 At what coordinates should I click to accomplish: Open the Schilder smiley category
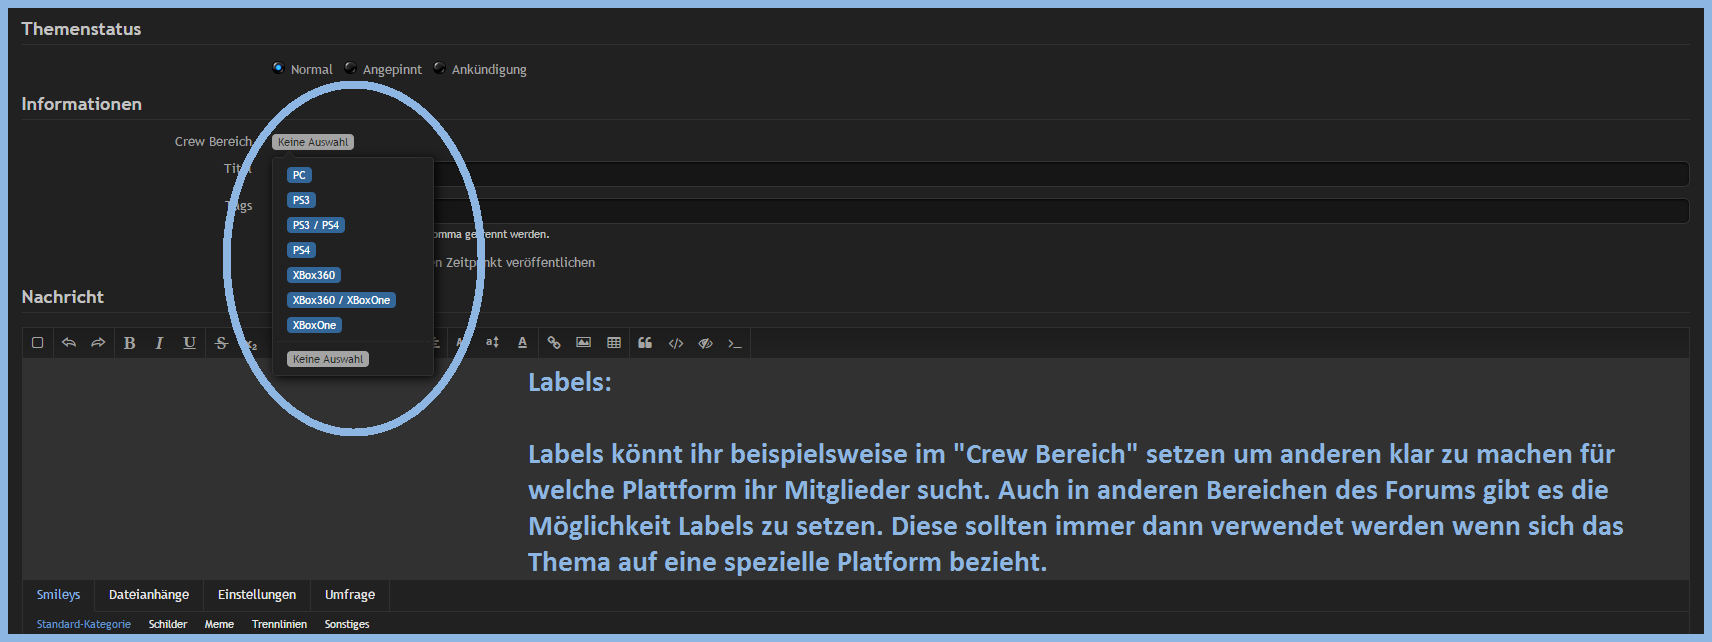pyautogui.click(x=168, y=624)
